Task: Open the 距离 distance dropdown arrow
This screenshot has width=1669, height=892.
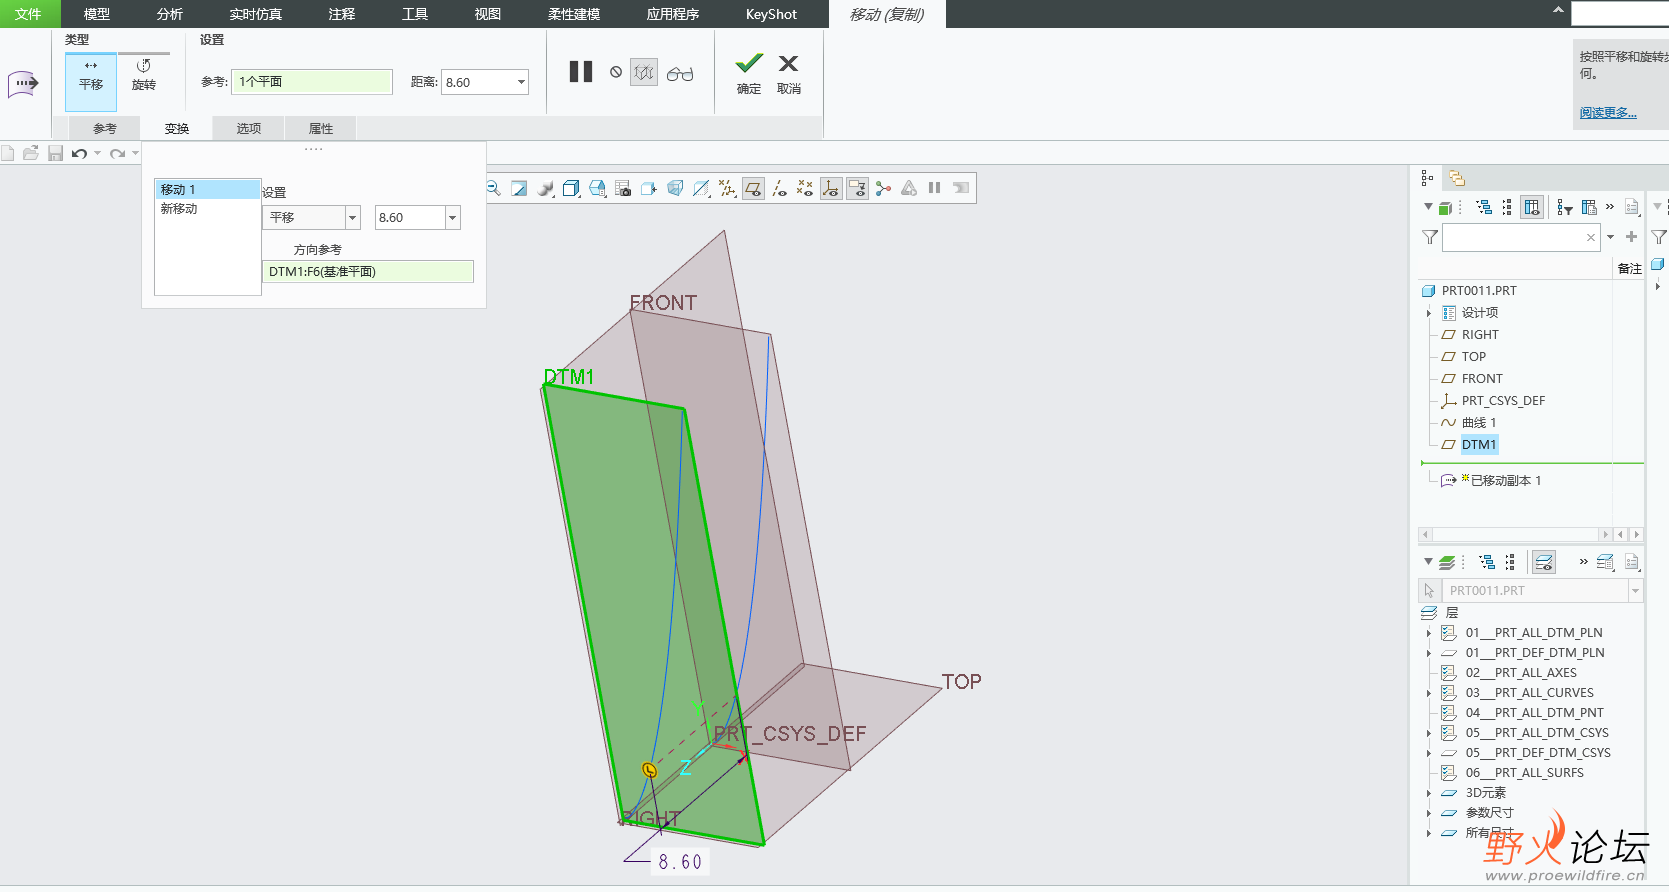Action: tap(521, 82)
